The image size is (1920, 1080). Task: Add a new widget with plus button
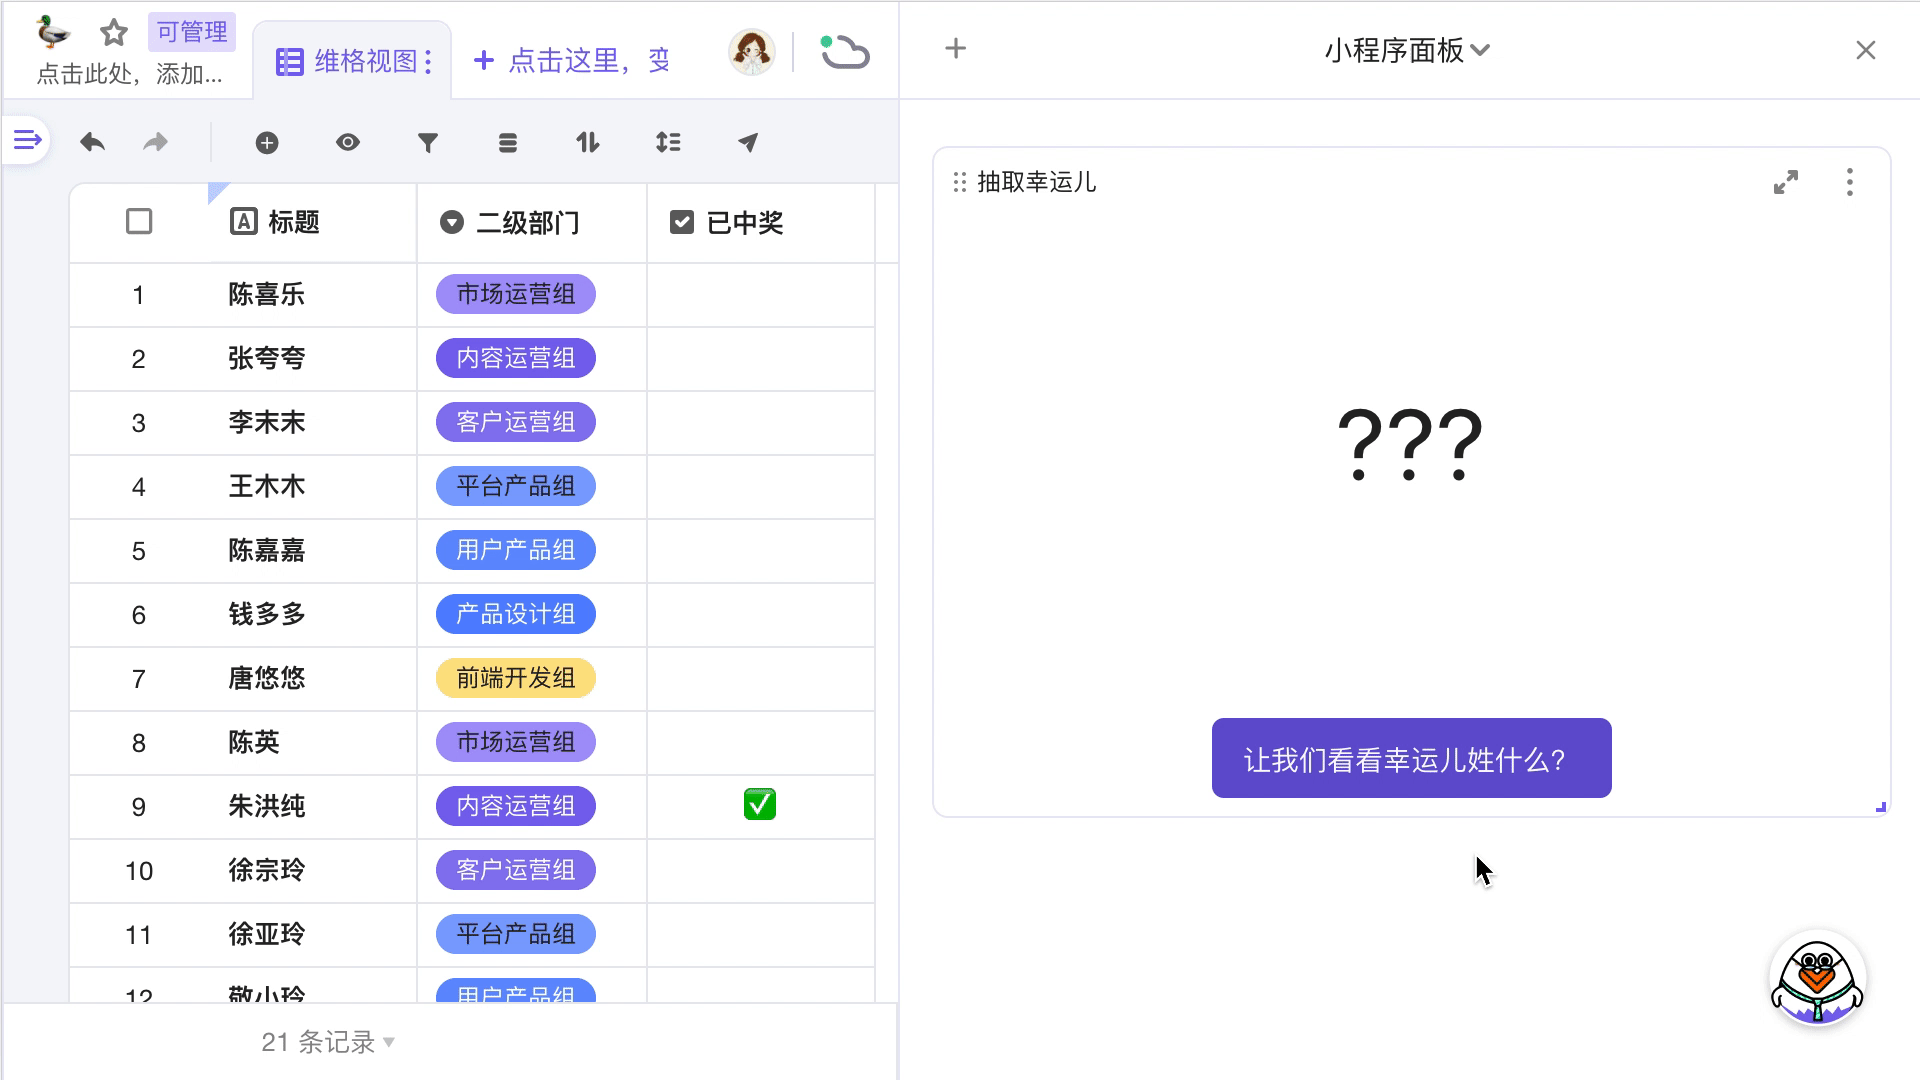coord(955,49)
